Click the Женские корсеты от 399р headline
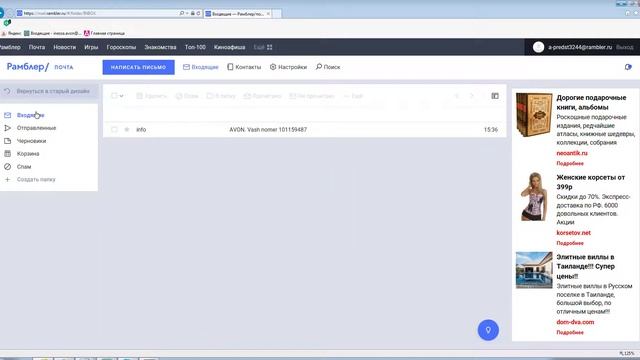This screenshot has height=360, width=640. (591, 182)
